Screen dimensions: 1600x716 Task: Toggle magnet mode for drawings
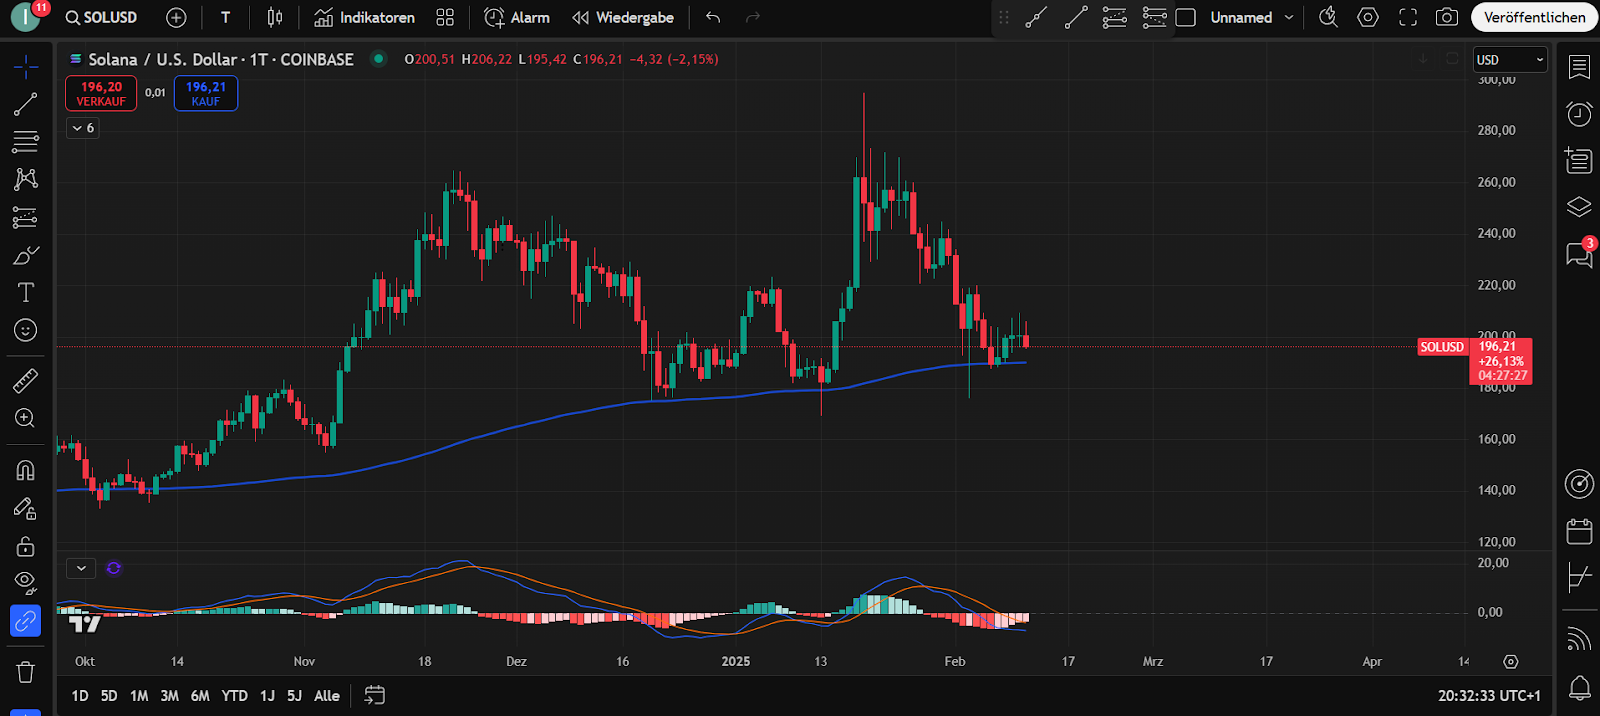(25, 470)
